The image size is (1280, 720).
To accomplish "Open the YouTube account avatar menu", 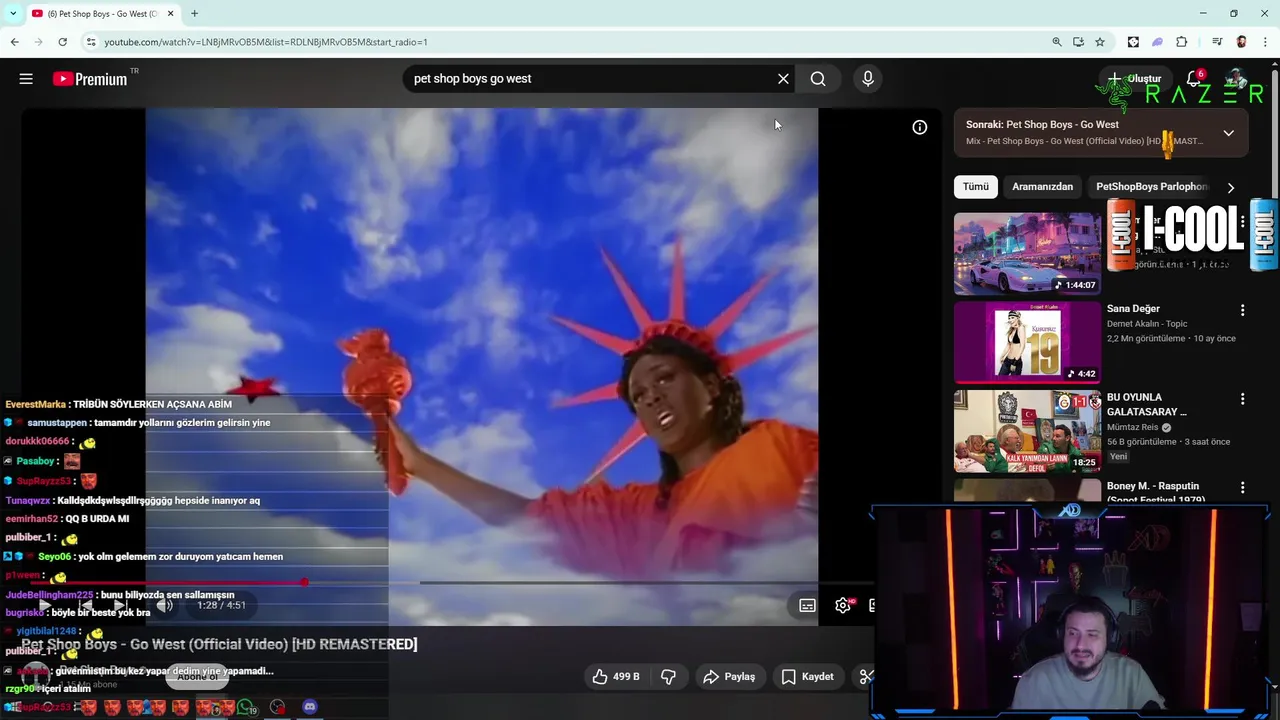I will pyautogui.click(x=1237, y=79).
